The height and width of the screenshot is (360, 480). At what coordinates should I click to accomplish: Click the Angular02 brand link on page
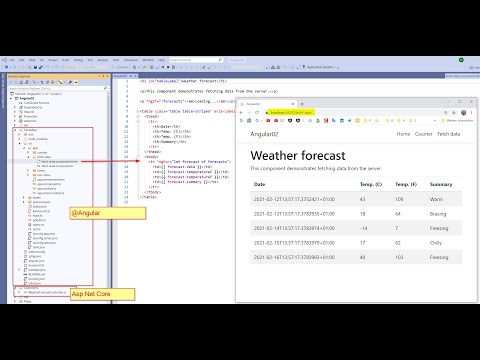click(x=264, y=134)
